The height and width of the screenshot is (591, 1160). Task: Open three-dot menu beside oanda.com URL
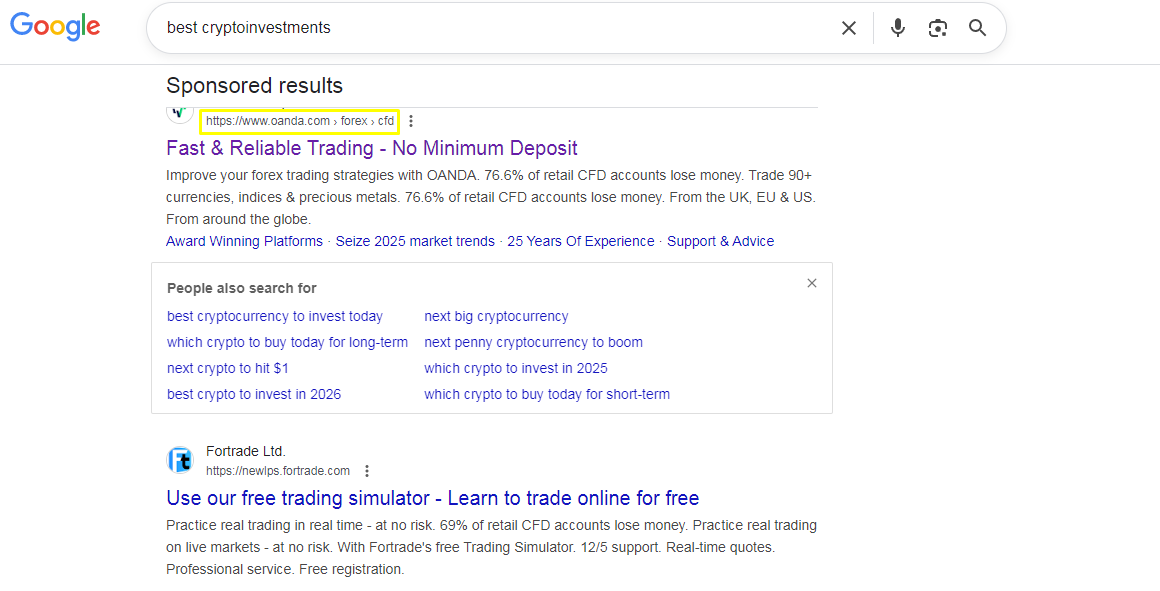click(411, 121)
